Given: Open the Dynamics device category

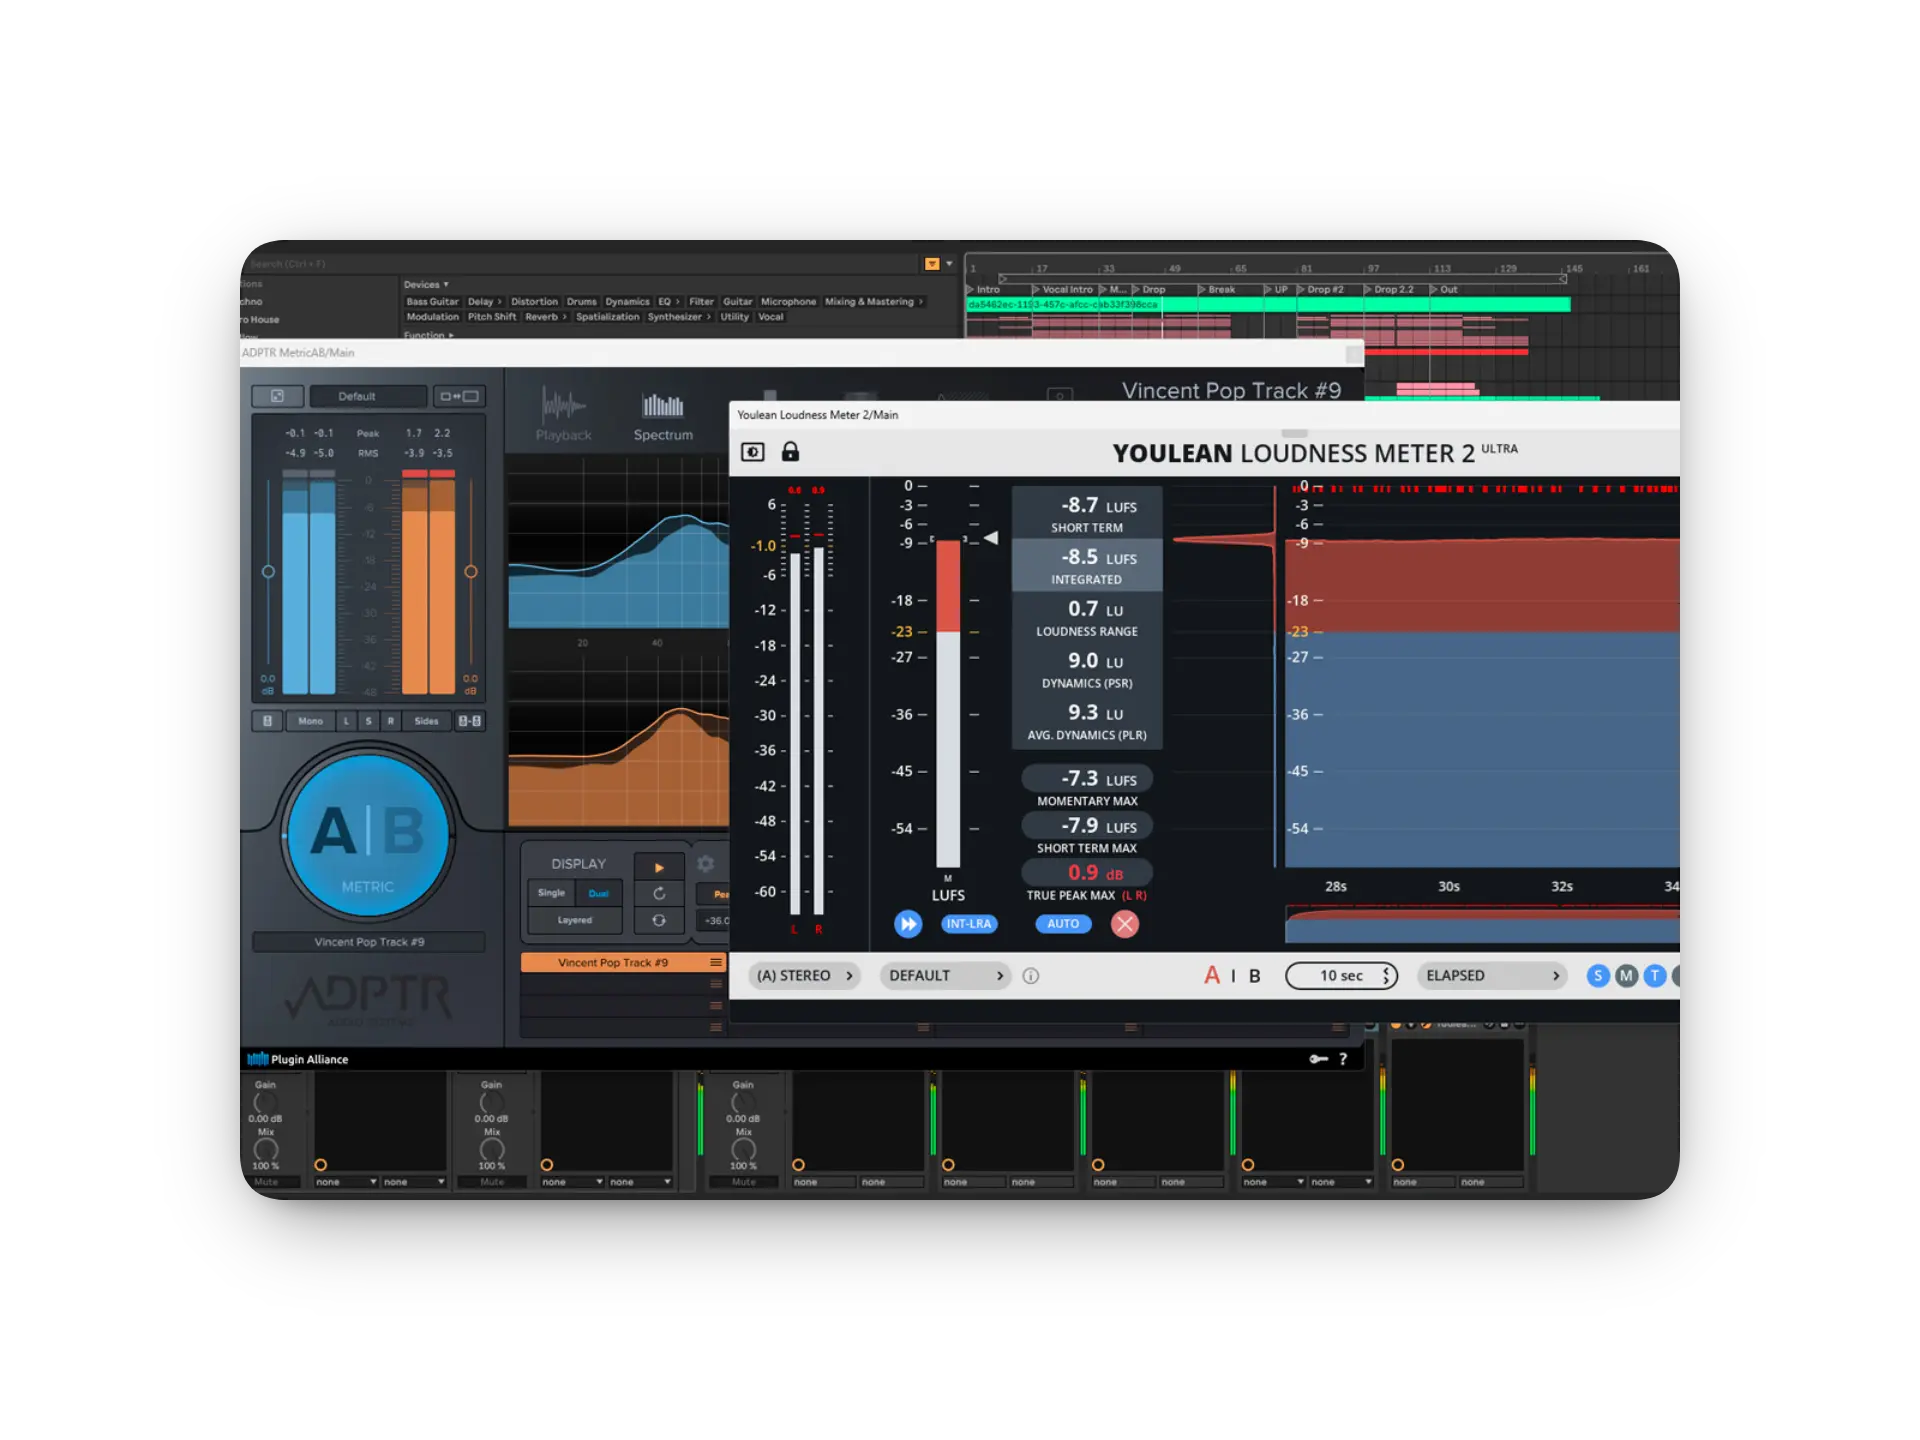Looking at the screenshot, I should [x=627, y=301].
